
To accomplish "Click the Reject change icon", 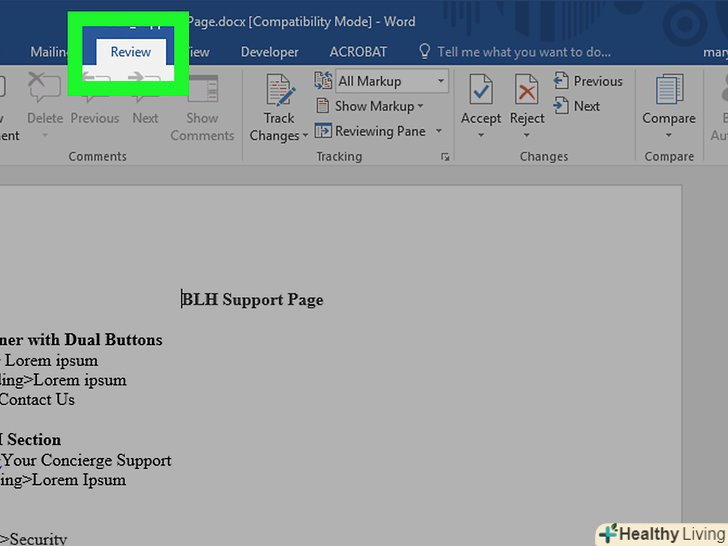I will click(x=527, y=89).
